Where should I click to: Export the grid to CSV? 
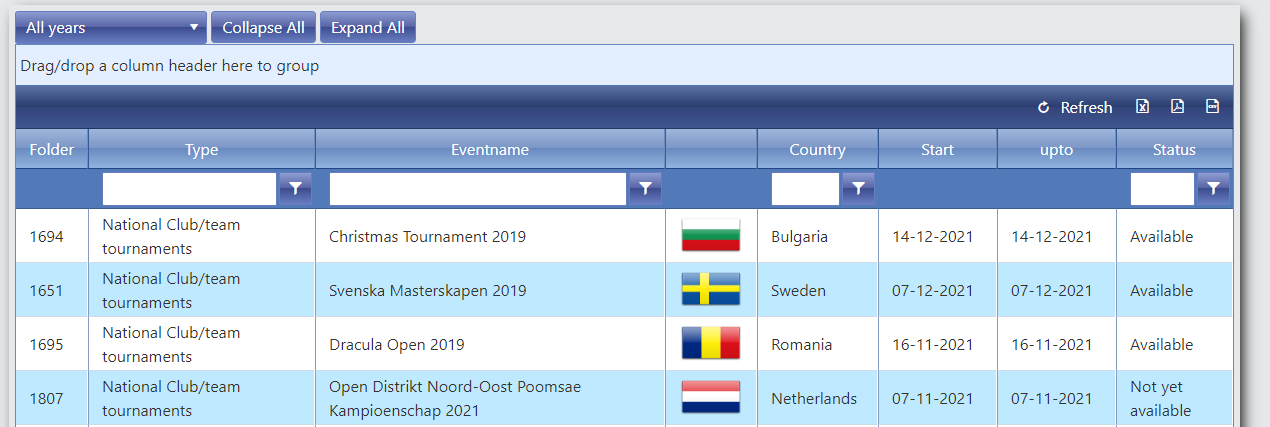pyautogui.click(x=1212, y=107)
